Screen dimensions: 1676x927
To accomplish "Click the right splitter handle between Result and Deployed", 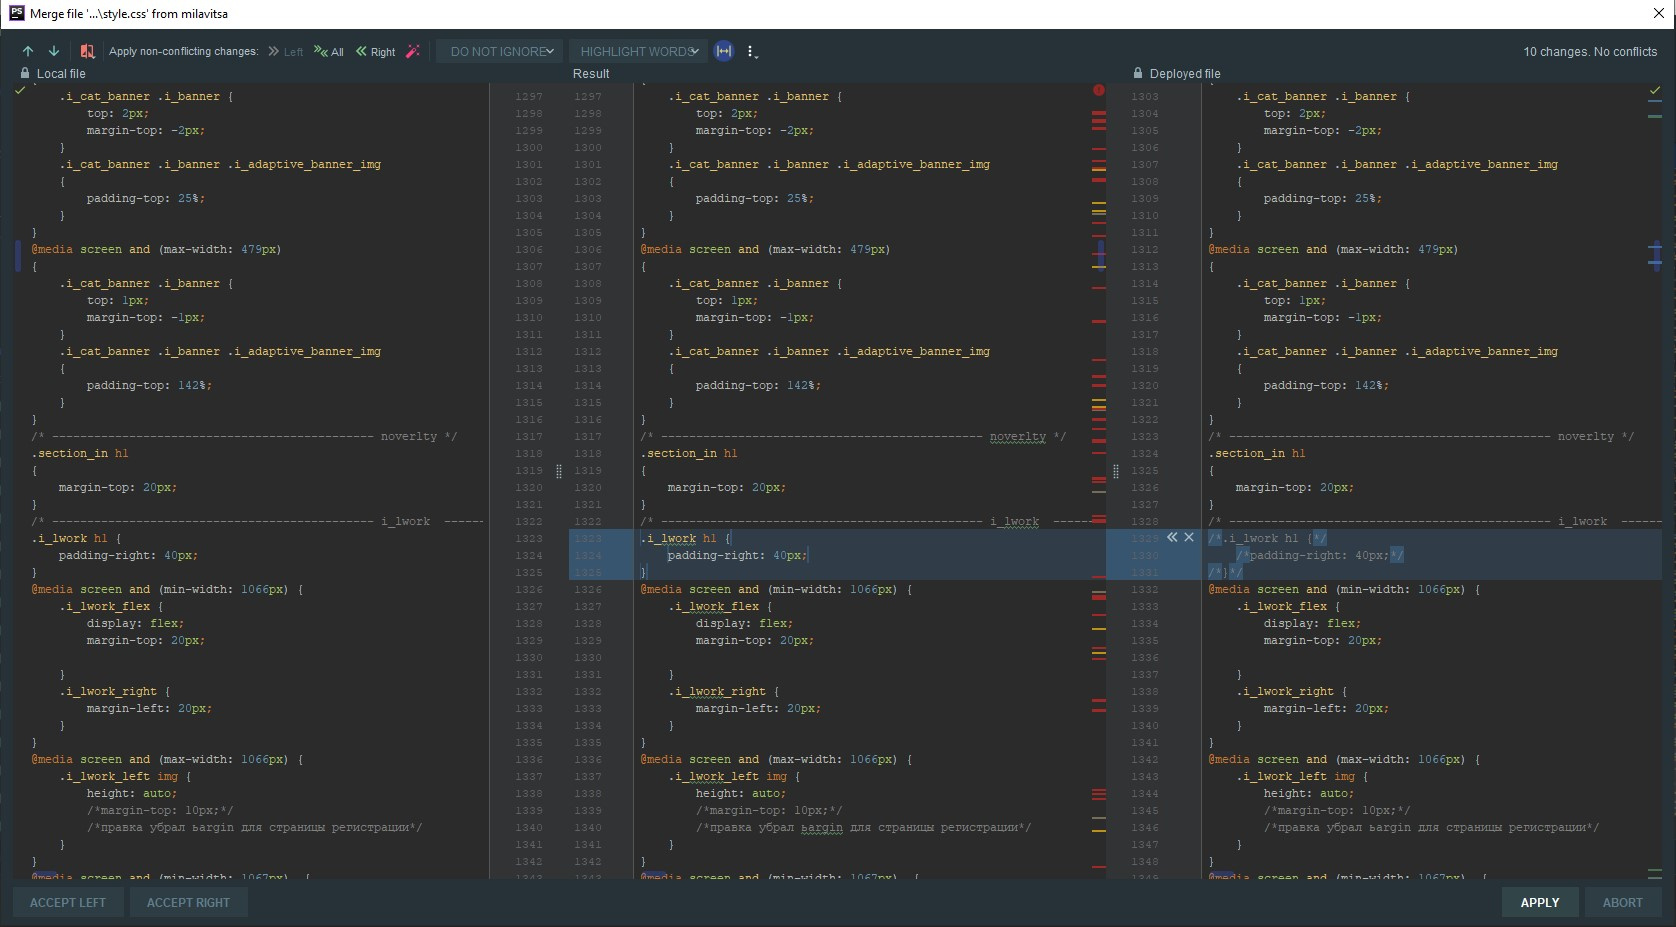I will pyautogui.click(x=1116, y=471).
